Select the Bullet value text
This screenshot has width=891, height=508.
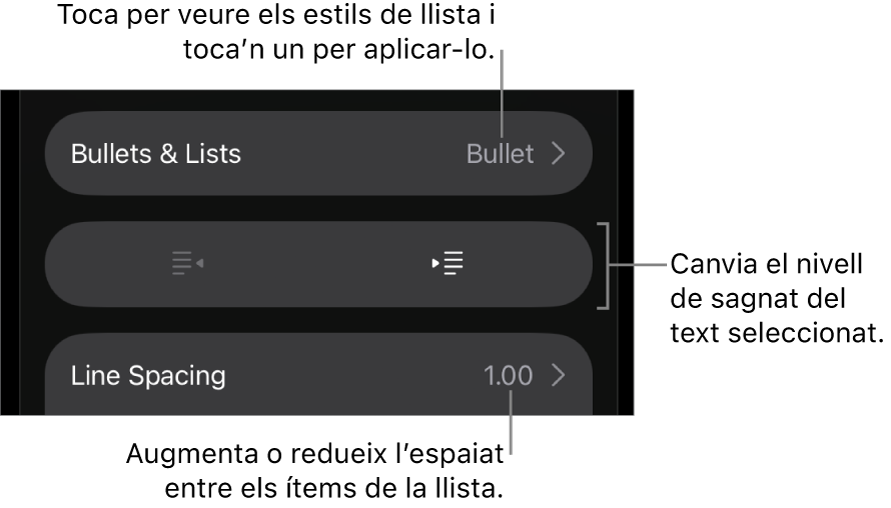coord(500,153)
